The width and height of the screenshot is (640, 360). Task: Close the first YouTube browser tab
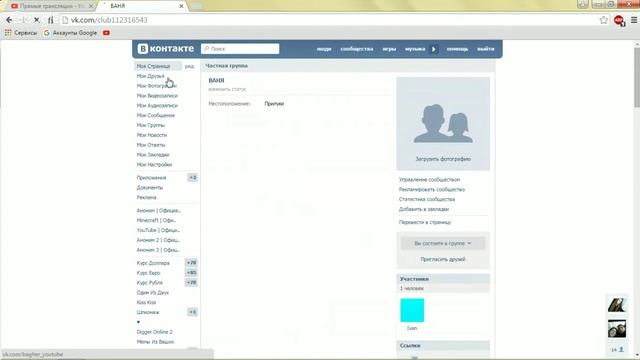pos(91,6)
